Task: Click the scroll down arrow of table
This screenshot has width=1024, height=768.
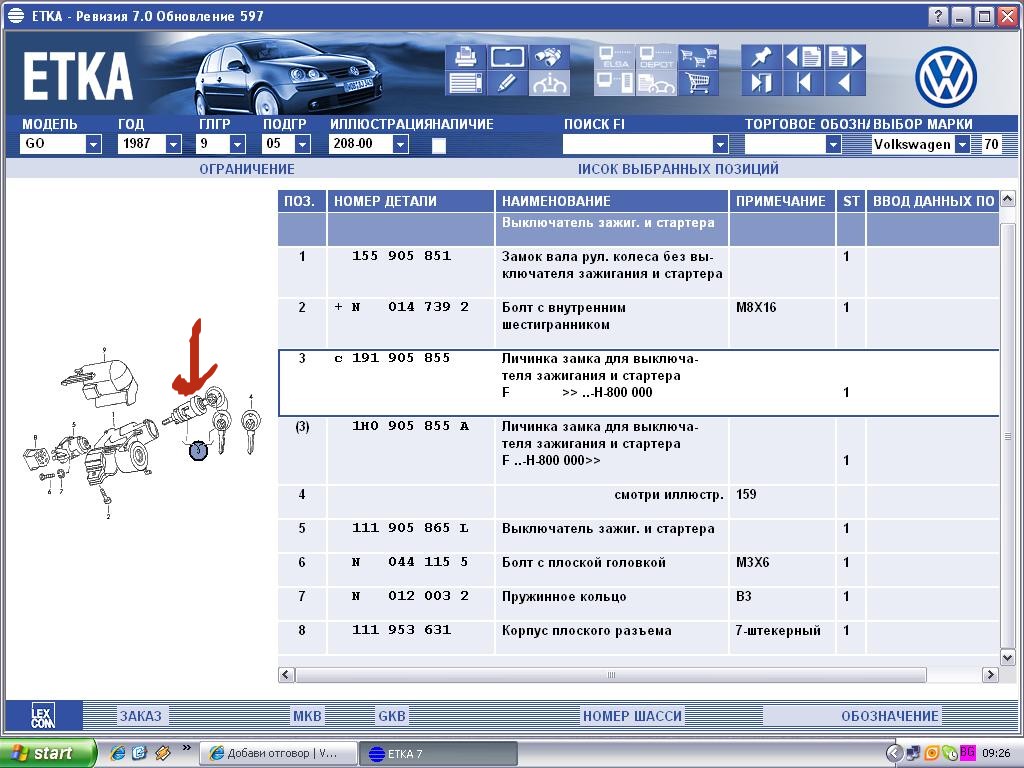Action: point(1008,658)
